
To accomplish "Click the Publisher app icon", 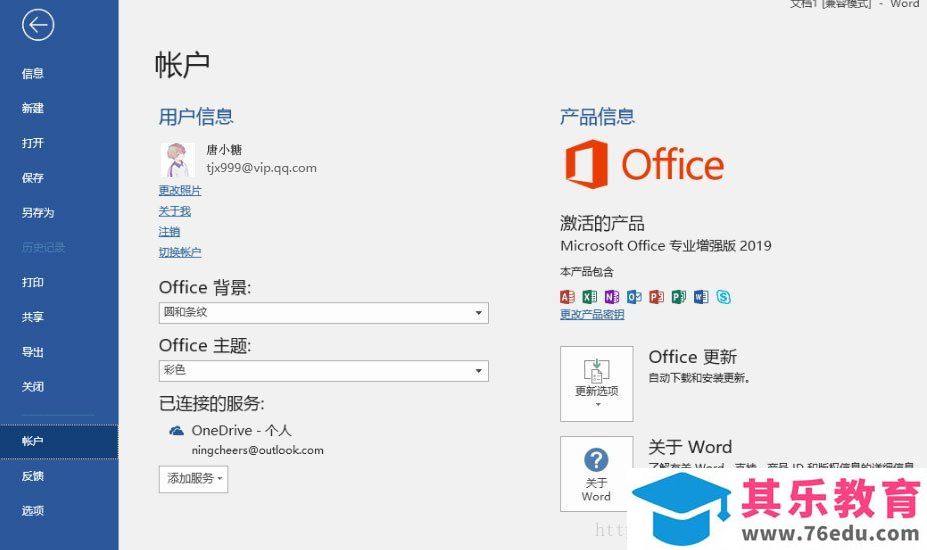I will (679, 296).
